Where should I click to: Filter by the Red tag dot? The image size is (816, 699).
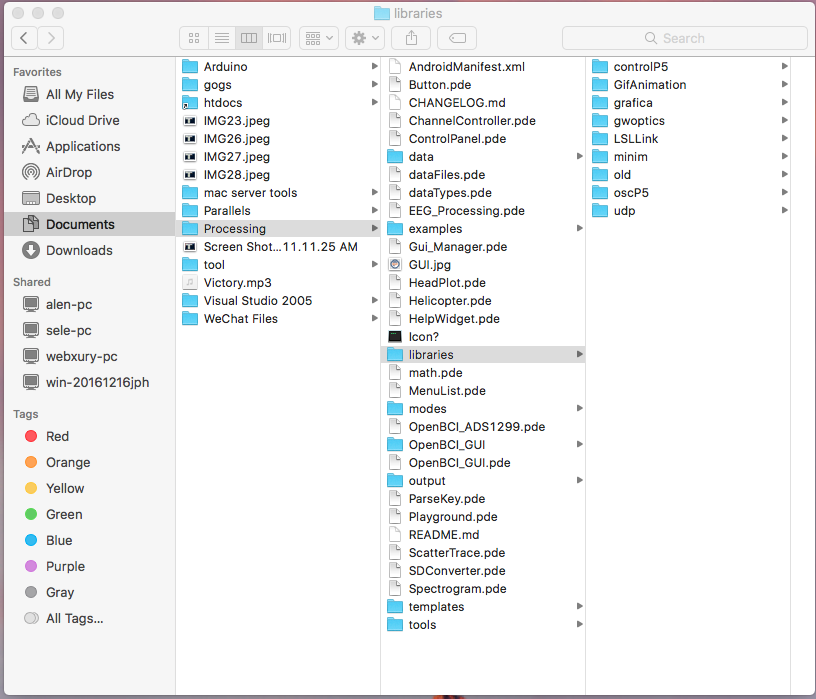coord(31,436)
